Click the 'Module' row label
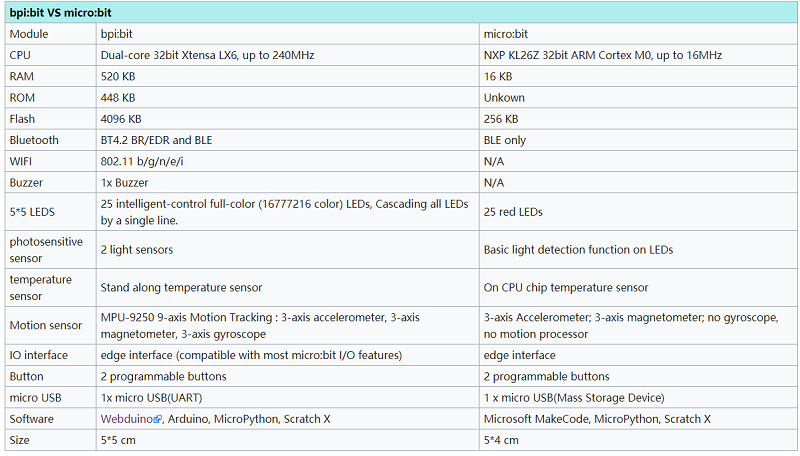The width and height of the screenshot is (800, 456). point(51,34)
